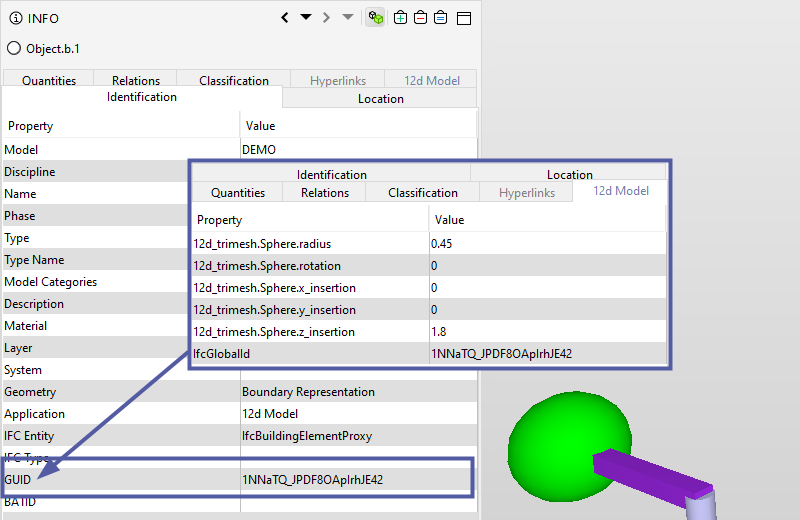Image resolution: width=800 pixels, height=520 pixels.
Task: Select the Object.b.1 radio circle
Action: click(x=14, y=48)
